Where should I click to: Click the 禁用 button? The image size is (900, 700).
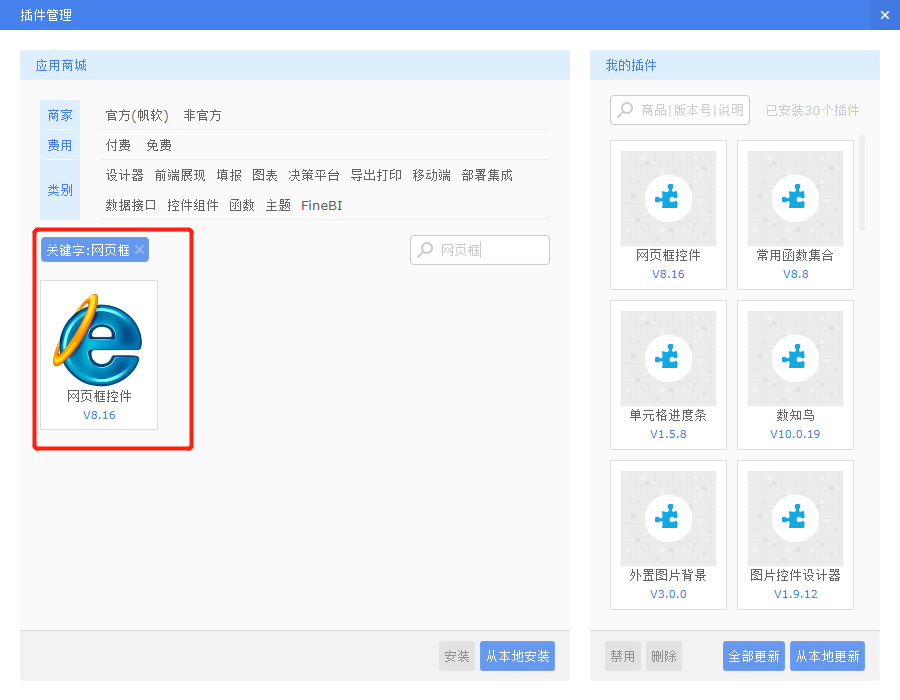623,656
